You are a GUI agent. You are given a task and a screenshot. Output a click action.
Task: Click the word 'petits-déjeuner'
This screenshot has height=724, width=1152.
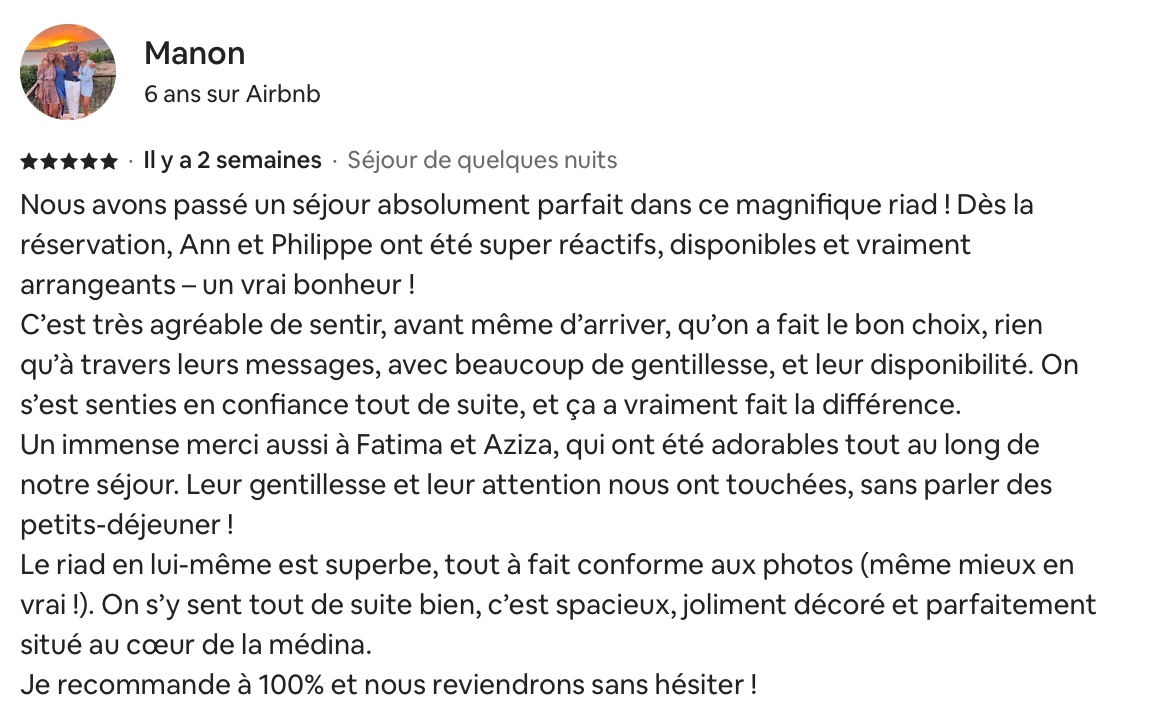120,525
